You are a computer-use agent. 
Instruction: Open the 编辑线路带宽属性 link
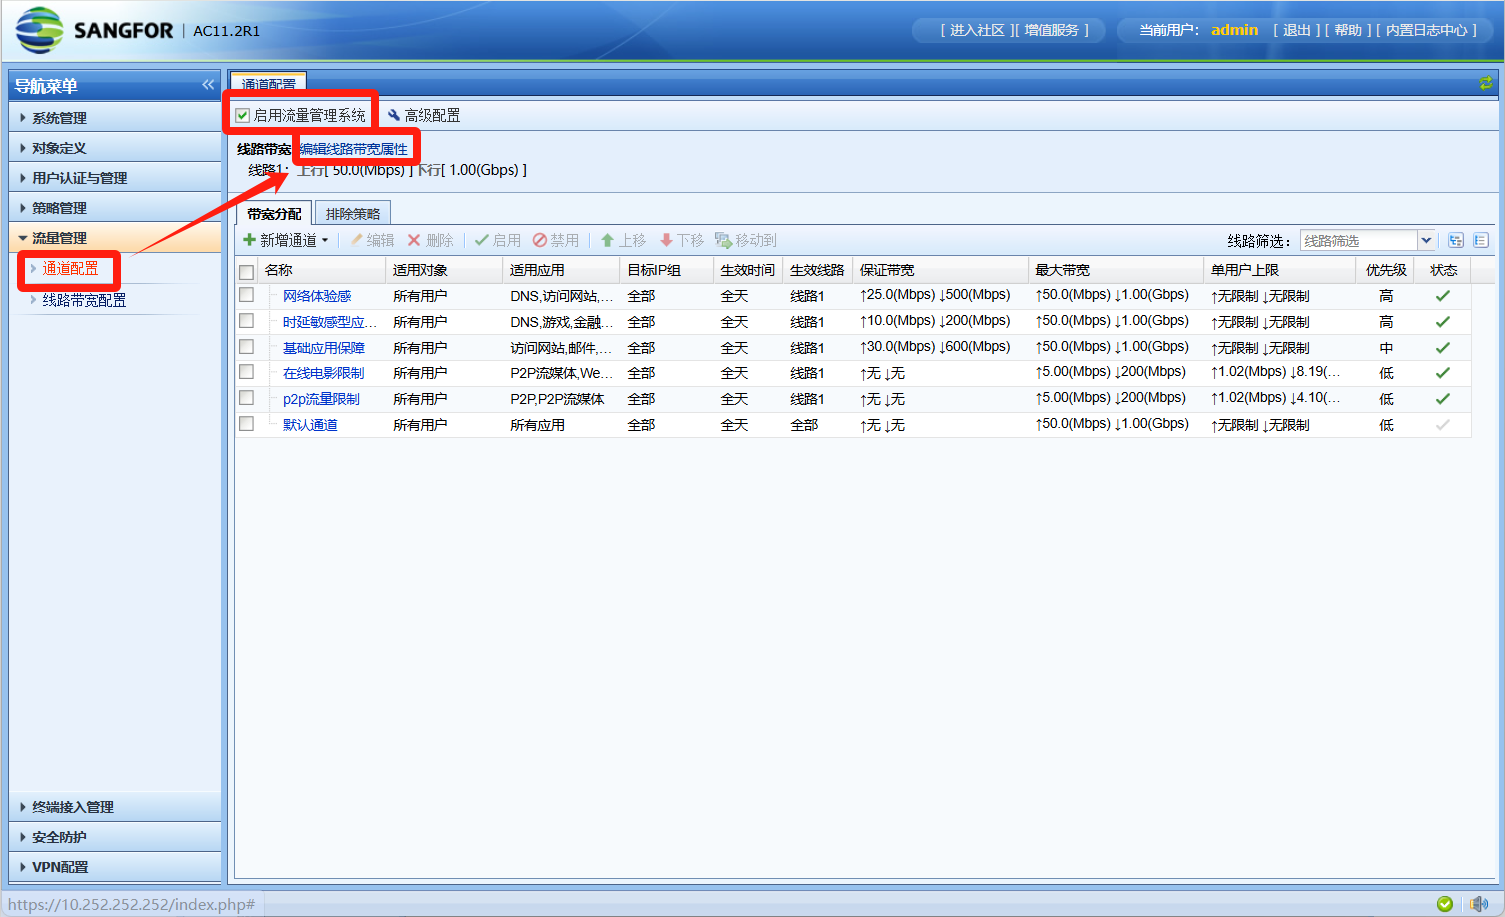point(354,149)
